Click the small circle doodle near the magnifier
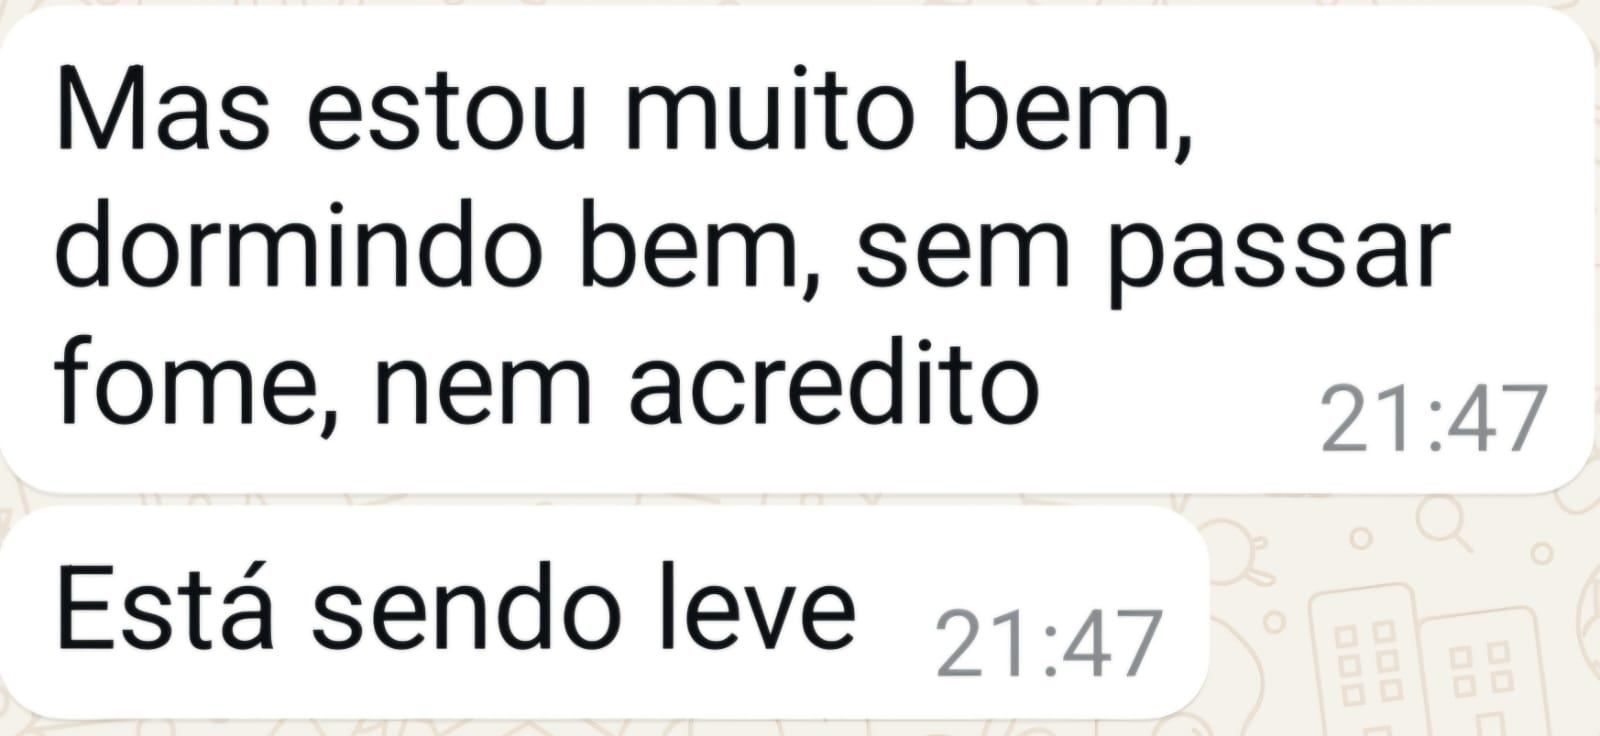 (1359, 540)
